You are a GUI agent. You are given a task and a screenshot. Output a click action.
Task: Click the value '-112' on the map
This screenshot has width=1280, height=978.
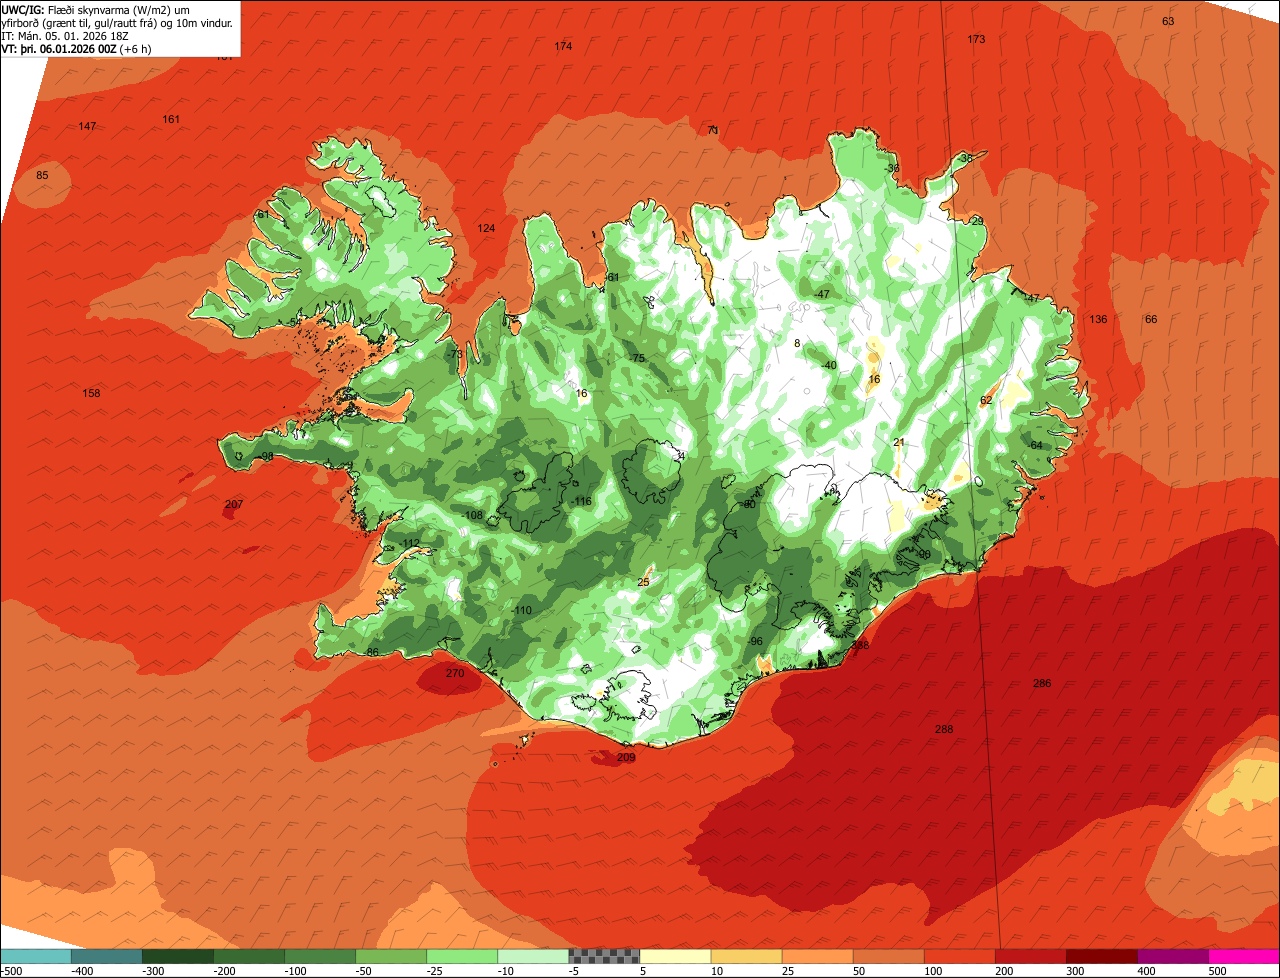click(410, 543)
